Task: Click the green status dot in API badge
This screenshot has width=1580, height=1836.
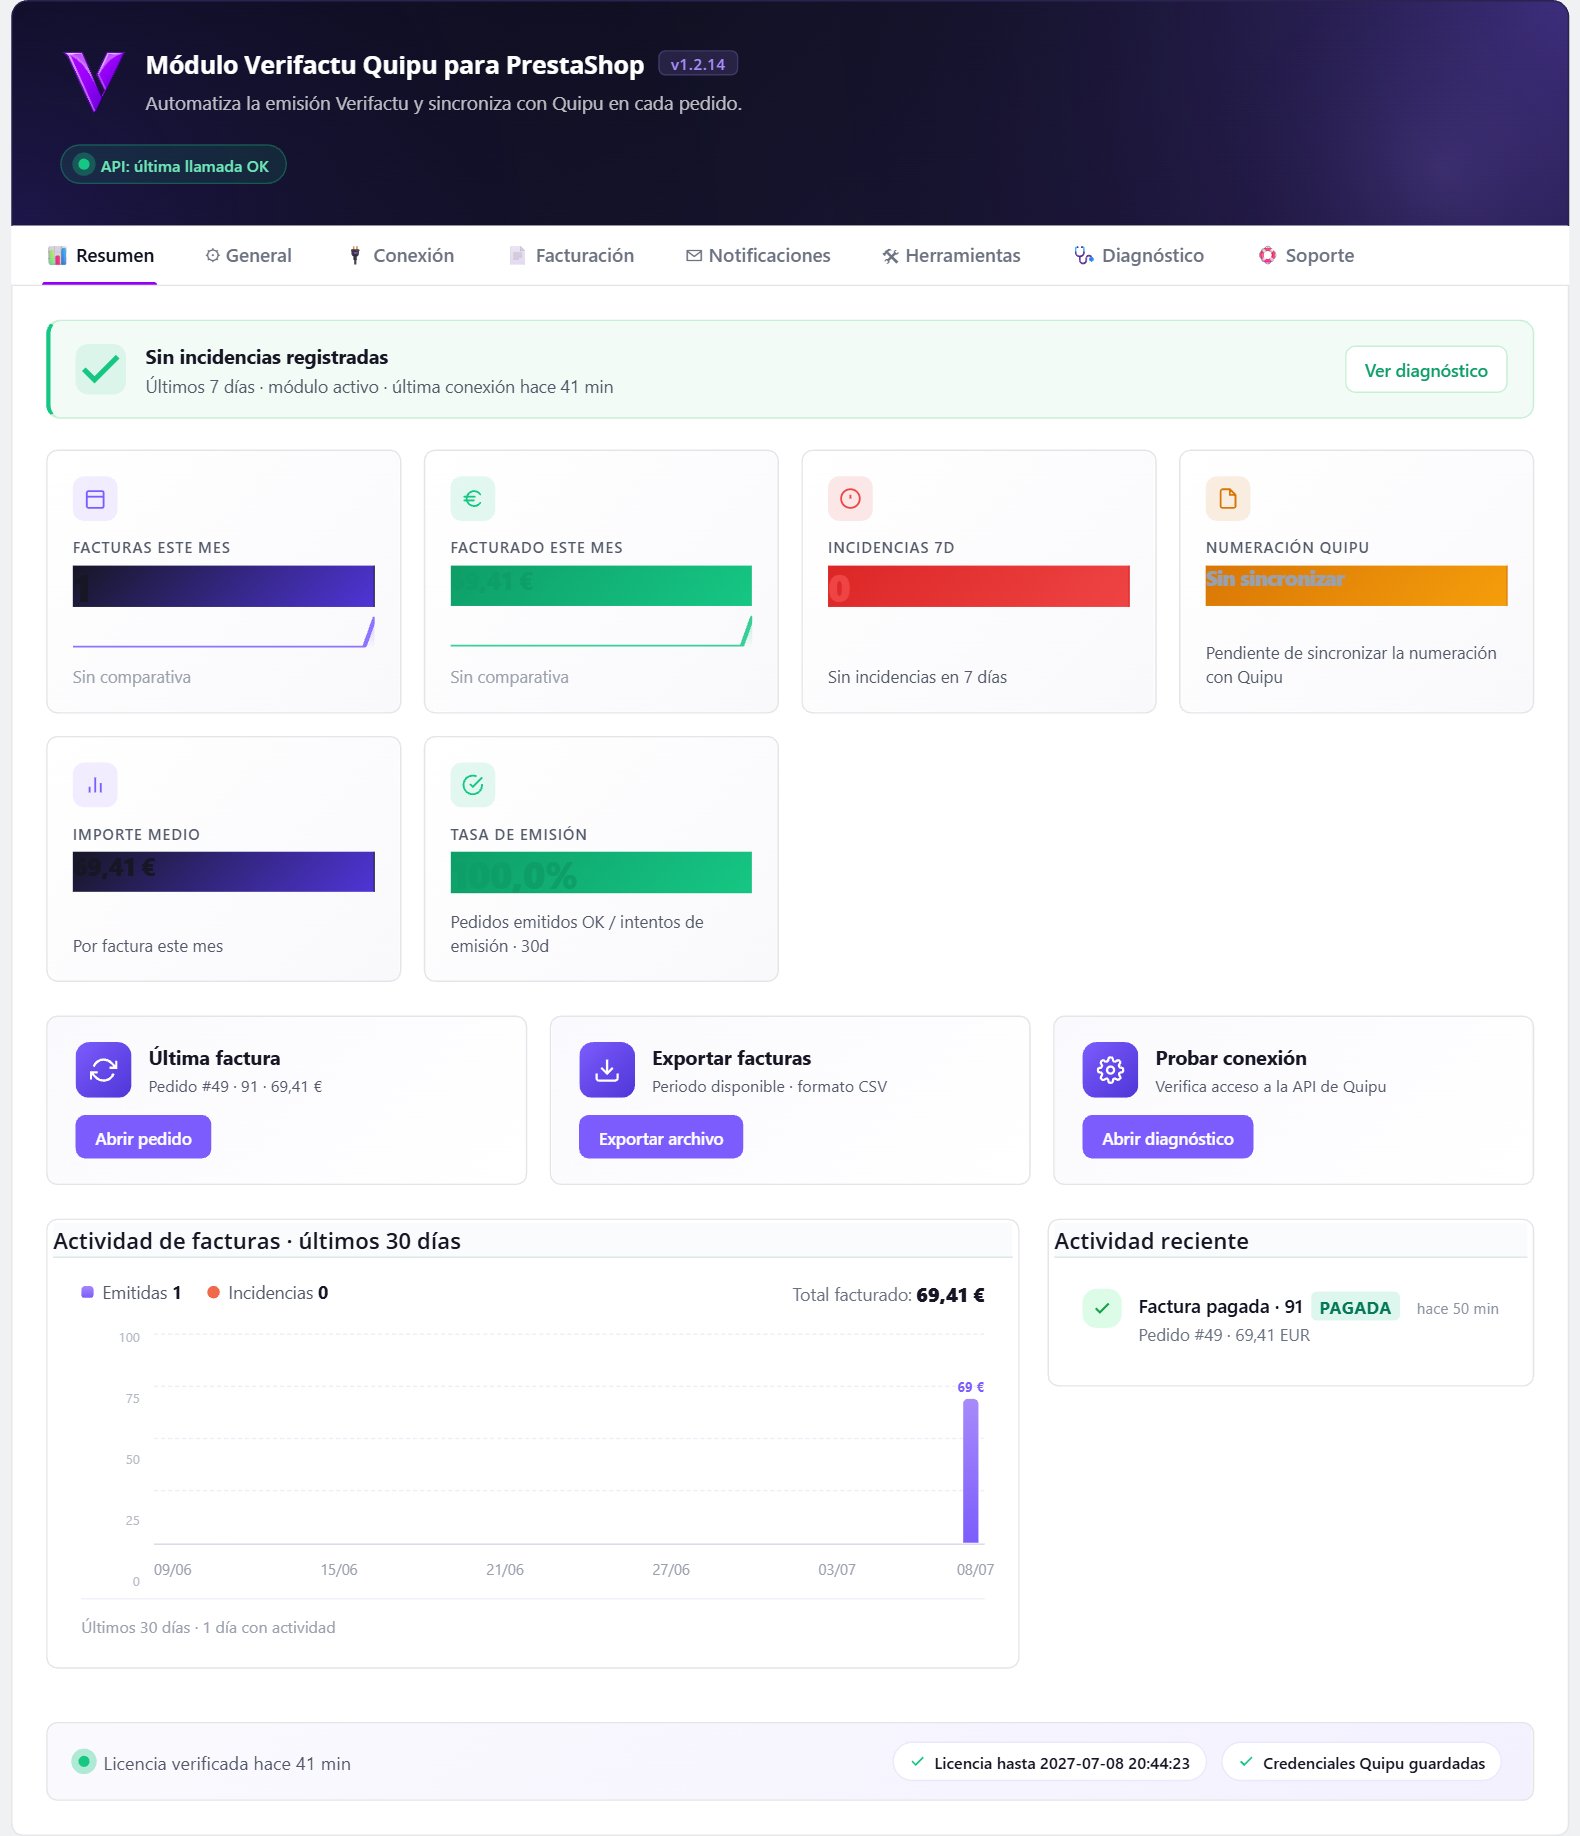Action: click(85, 165)
